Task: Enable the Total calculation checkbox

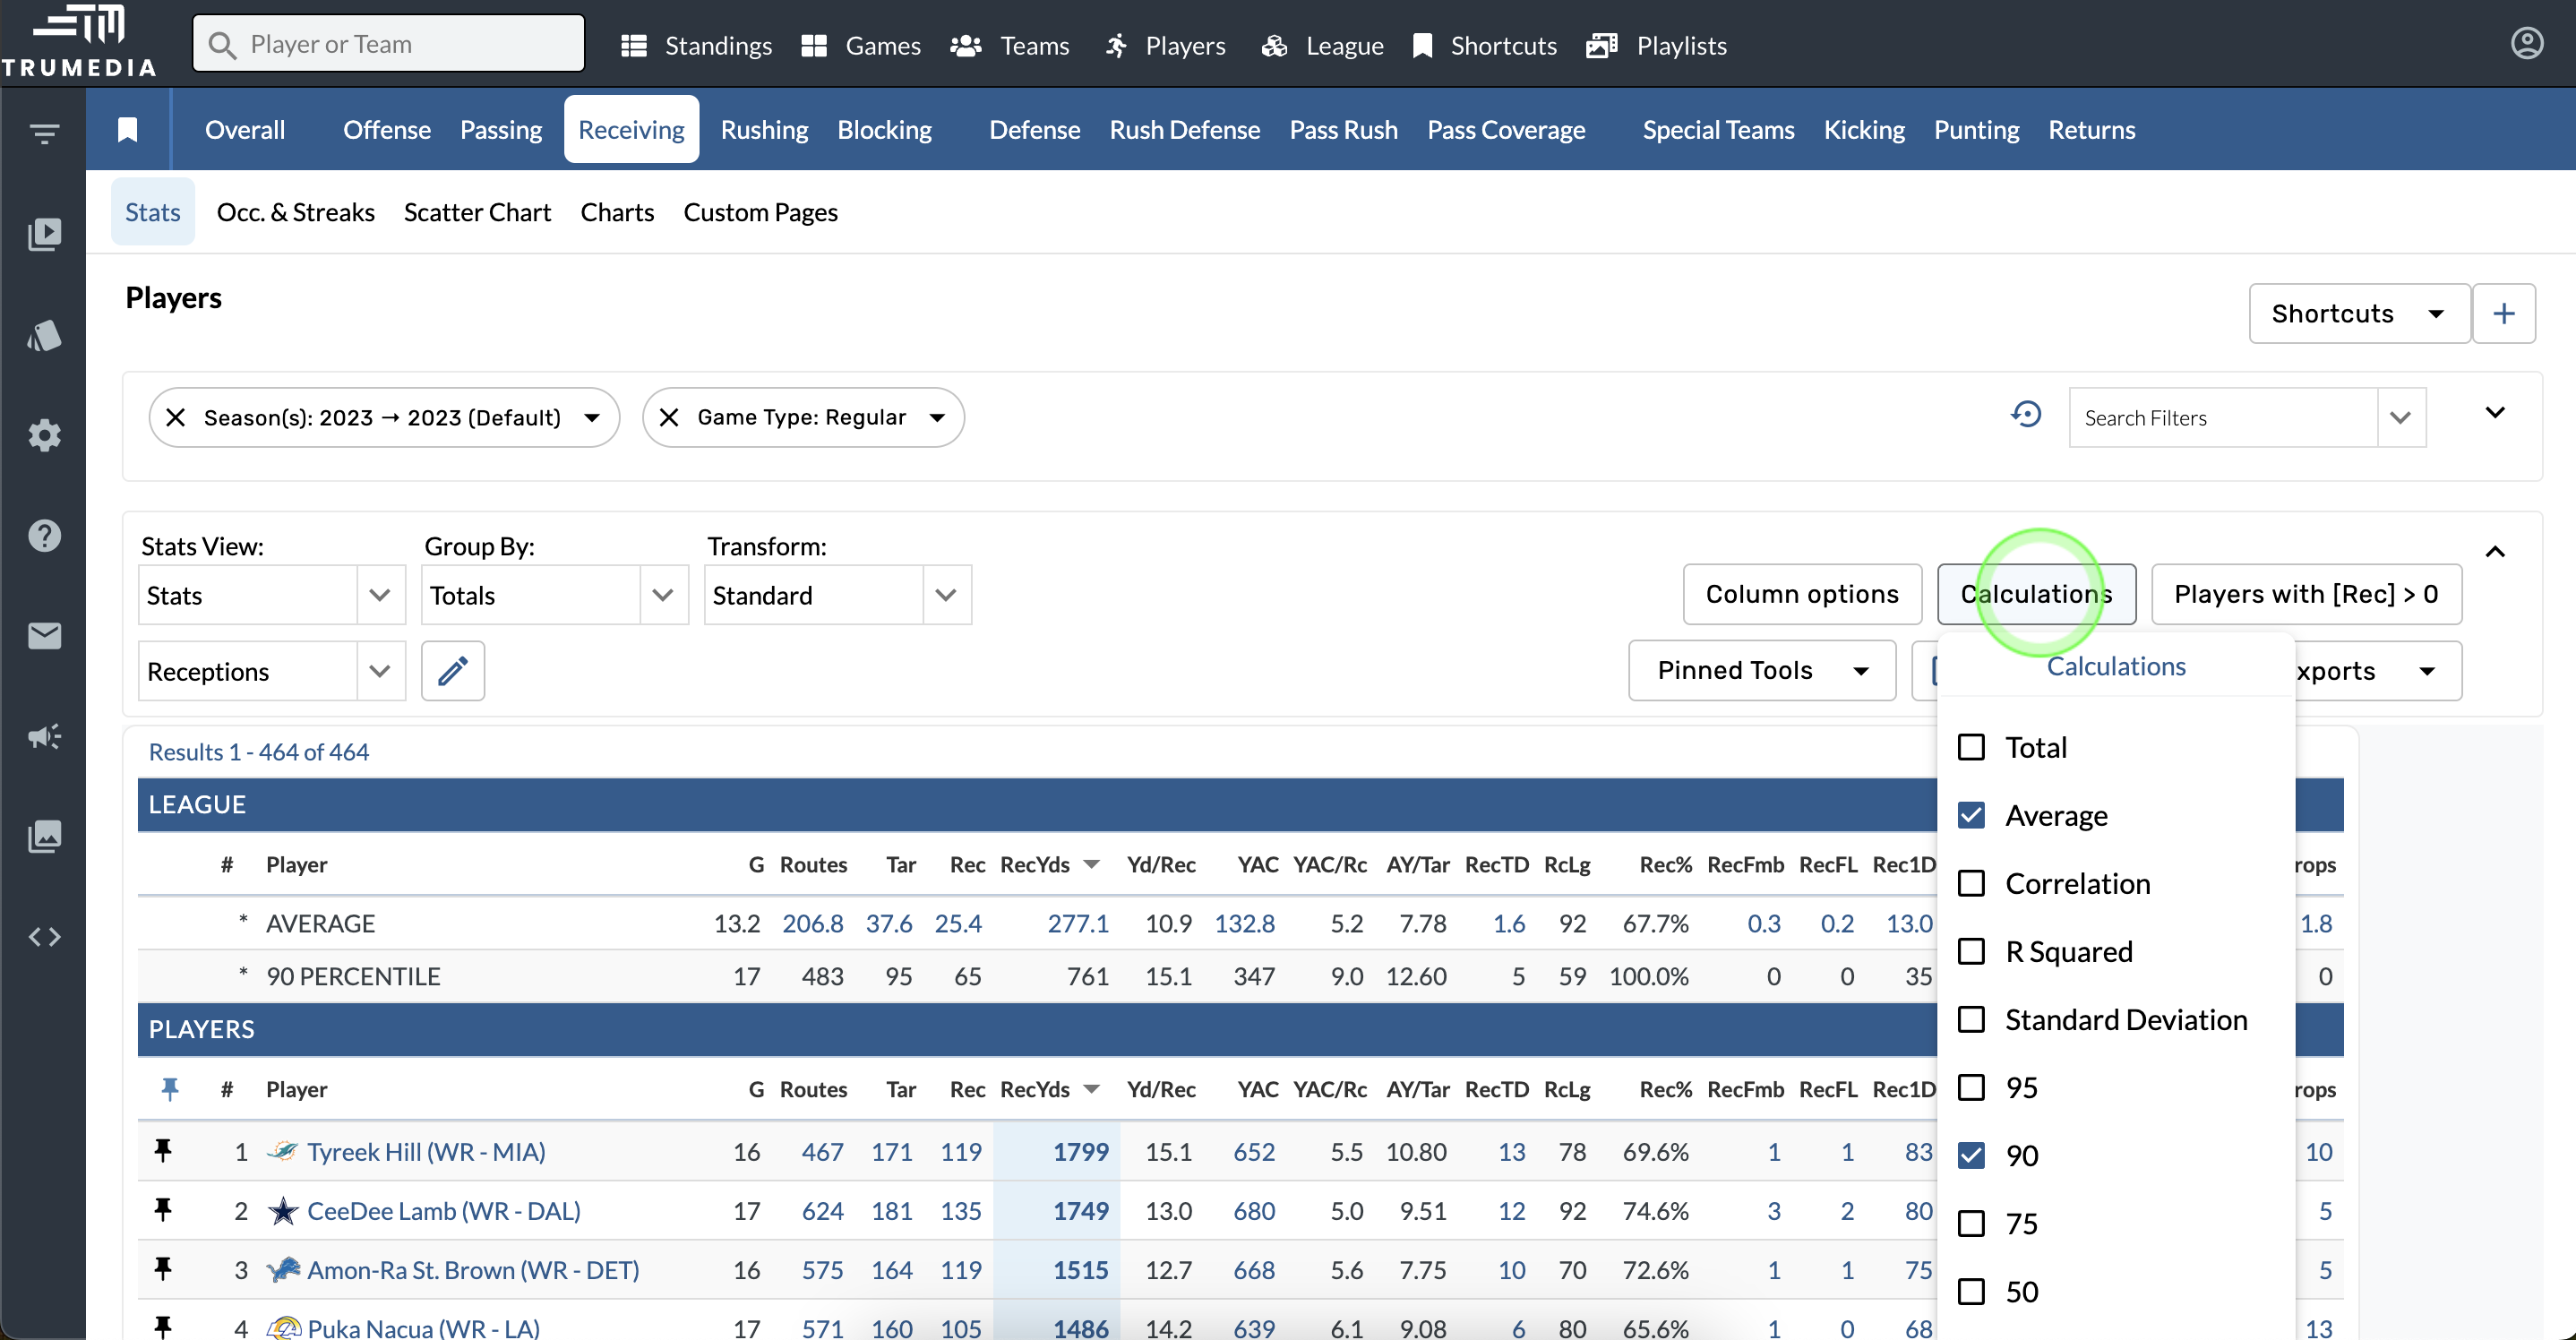Action: tap(1971, 748)
